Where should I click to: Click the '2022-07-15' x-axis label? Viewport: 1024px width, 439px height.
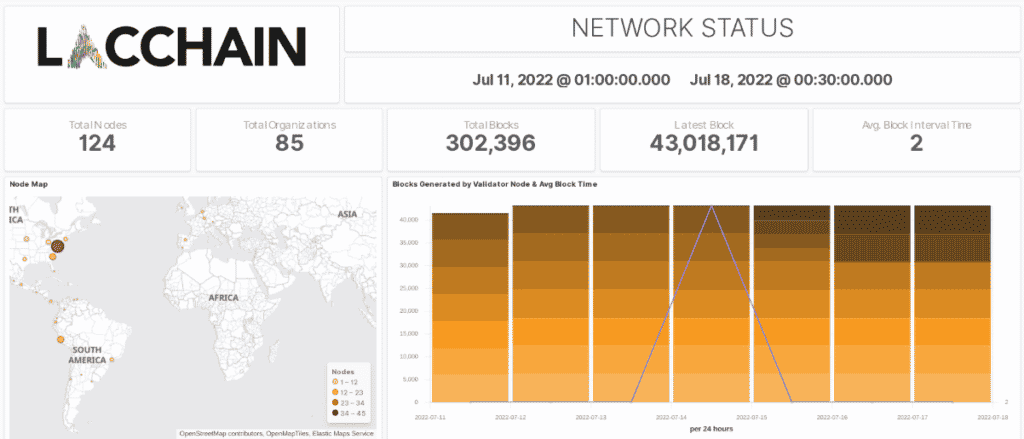[752, 415]
